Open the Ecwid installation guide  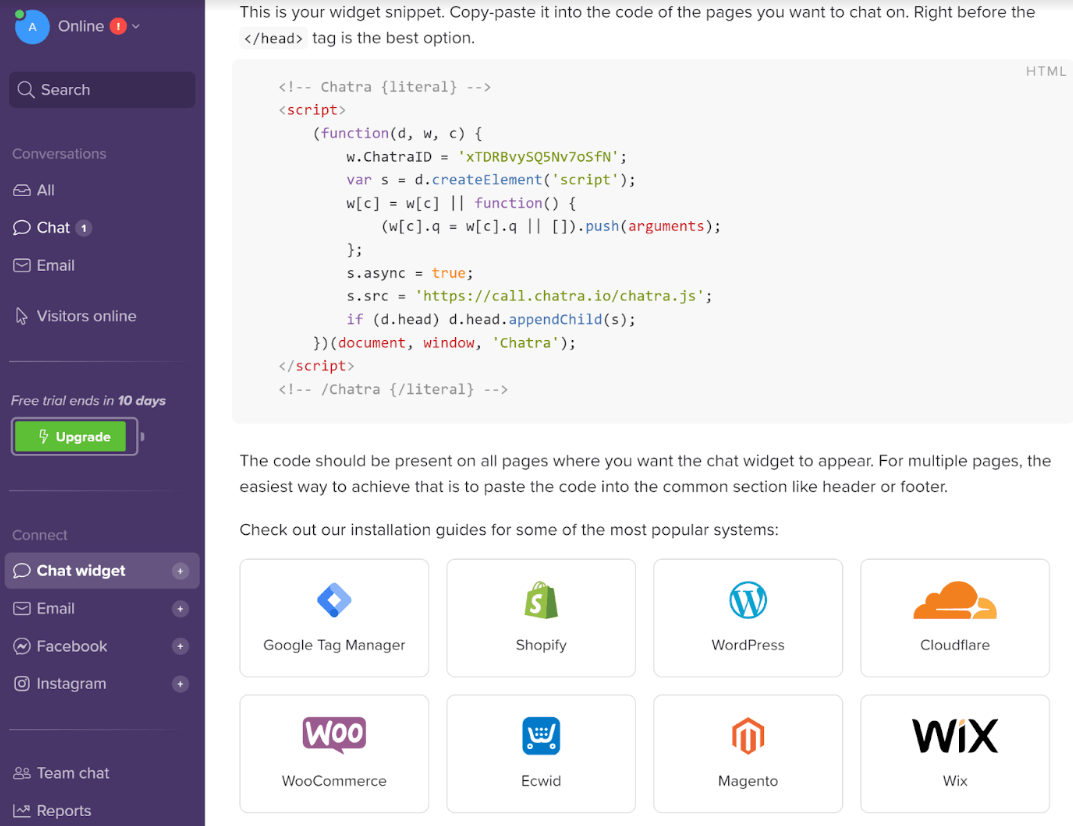tap(541, 753)
